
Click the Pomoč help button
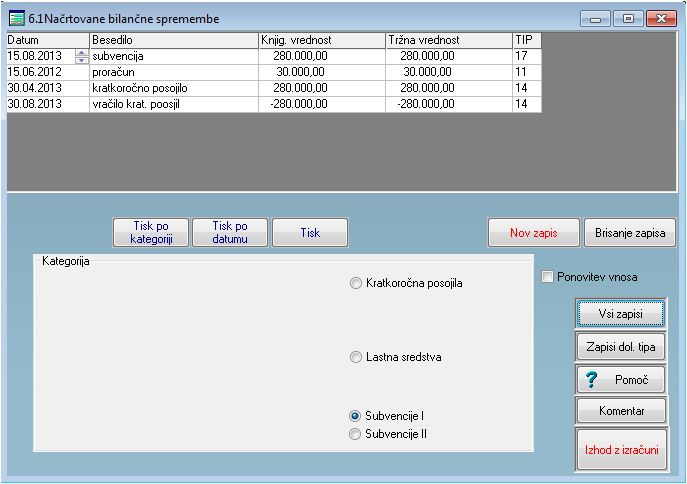[x=619, y=380]
